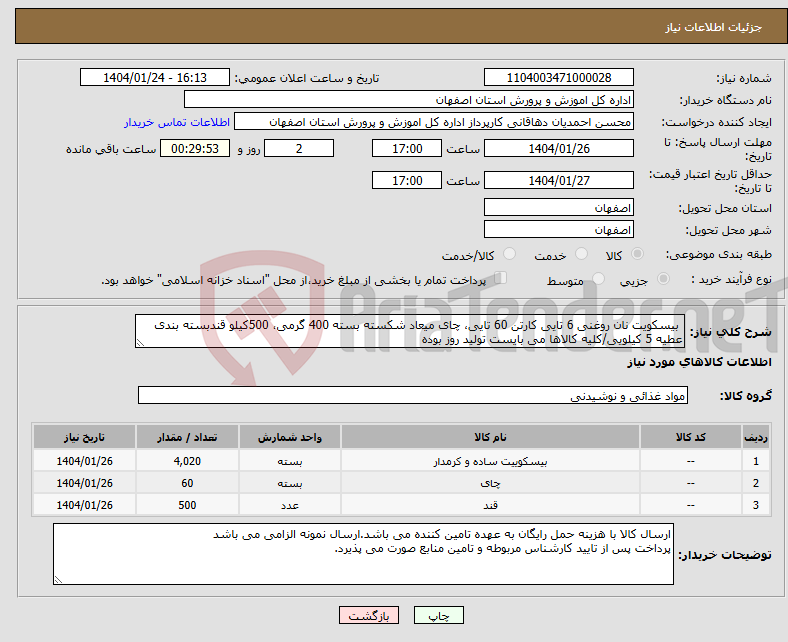Click the بیسکوییت ساده و کرمدار cell

point(490,461)
